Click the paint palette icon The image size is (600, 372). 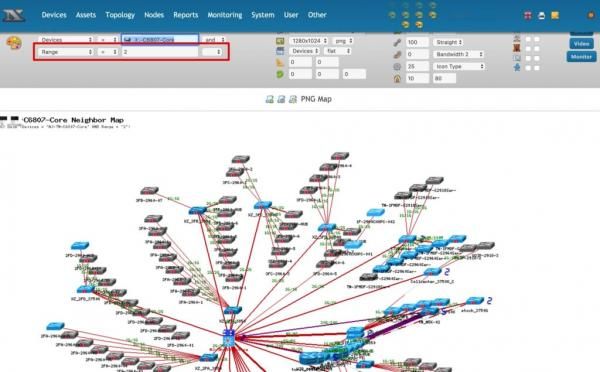pos(14,43)
